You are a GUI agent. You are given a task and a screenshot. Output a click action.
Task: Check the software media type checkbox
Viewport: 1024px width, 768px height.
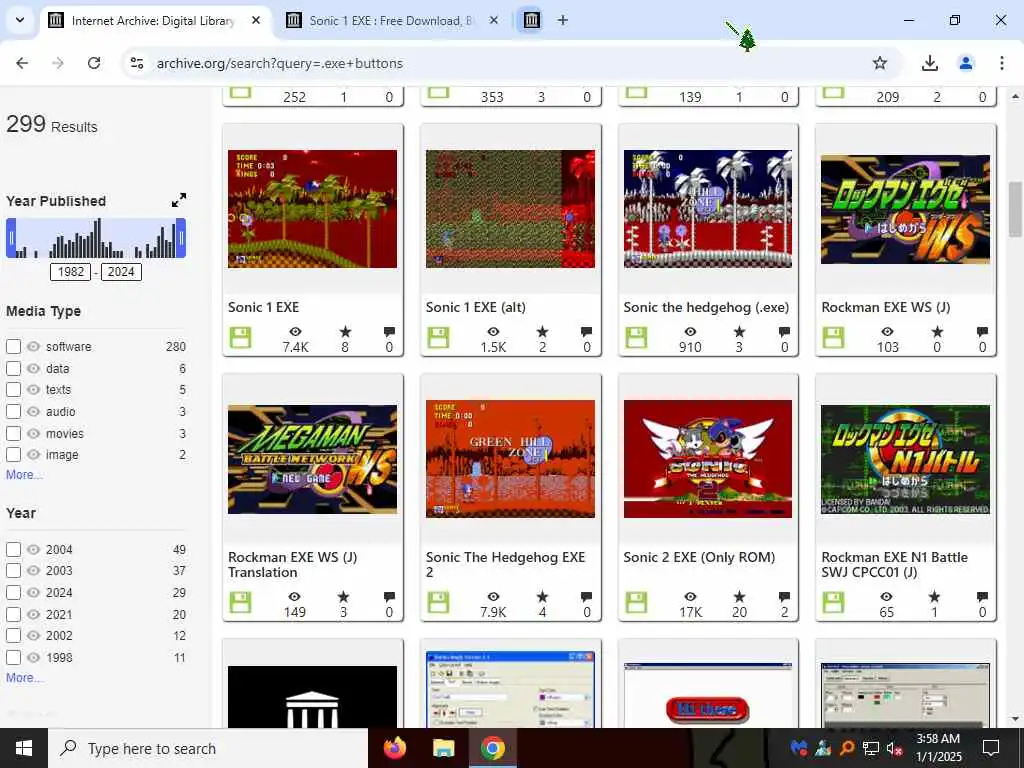pos(13,346)
